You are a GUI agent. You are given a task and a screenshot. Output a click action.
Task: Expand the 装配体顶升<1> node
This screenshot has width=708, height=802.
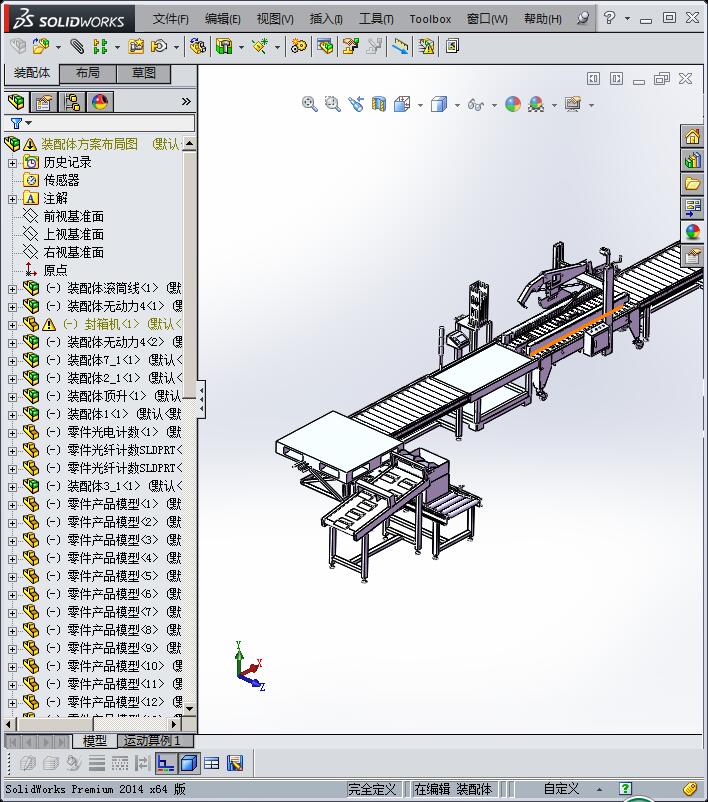coord(12,397)
